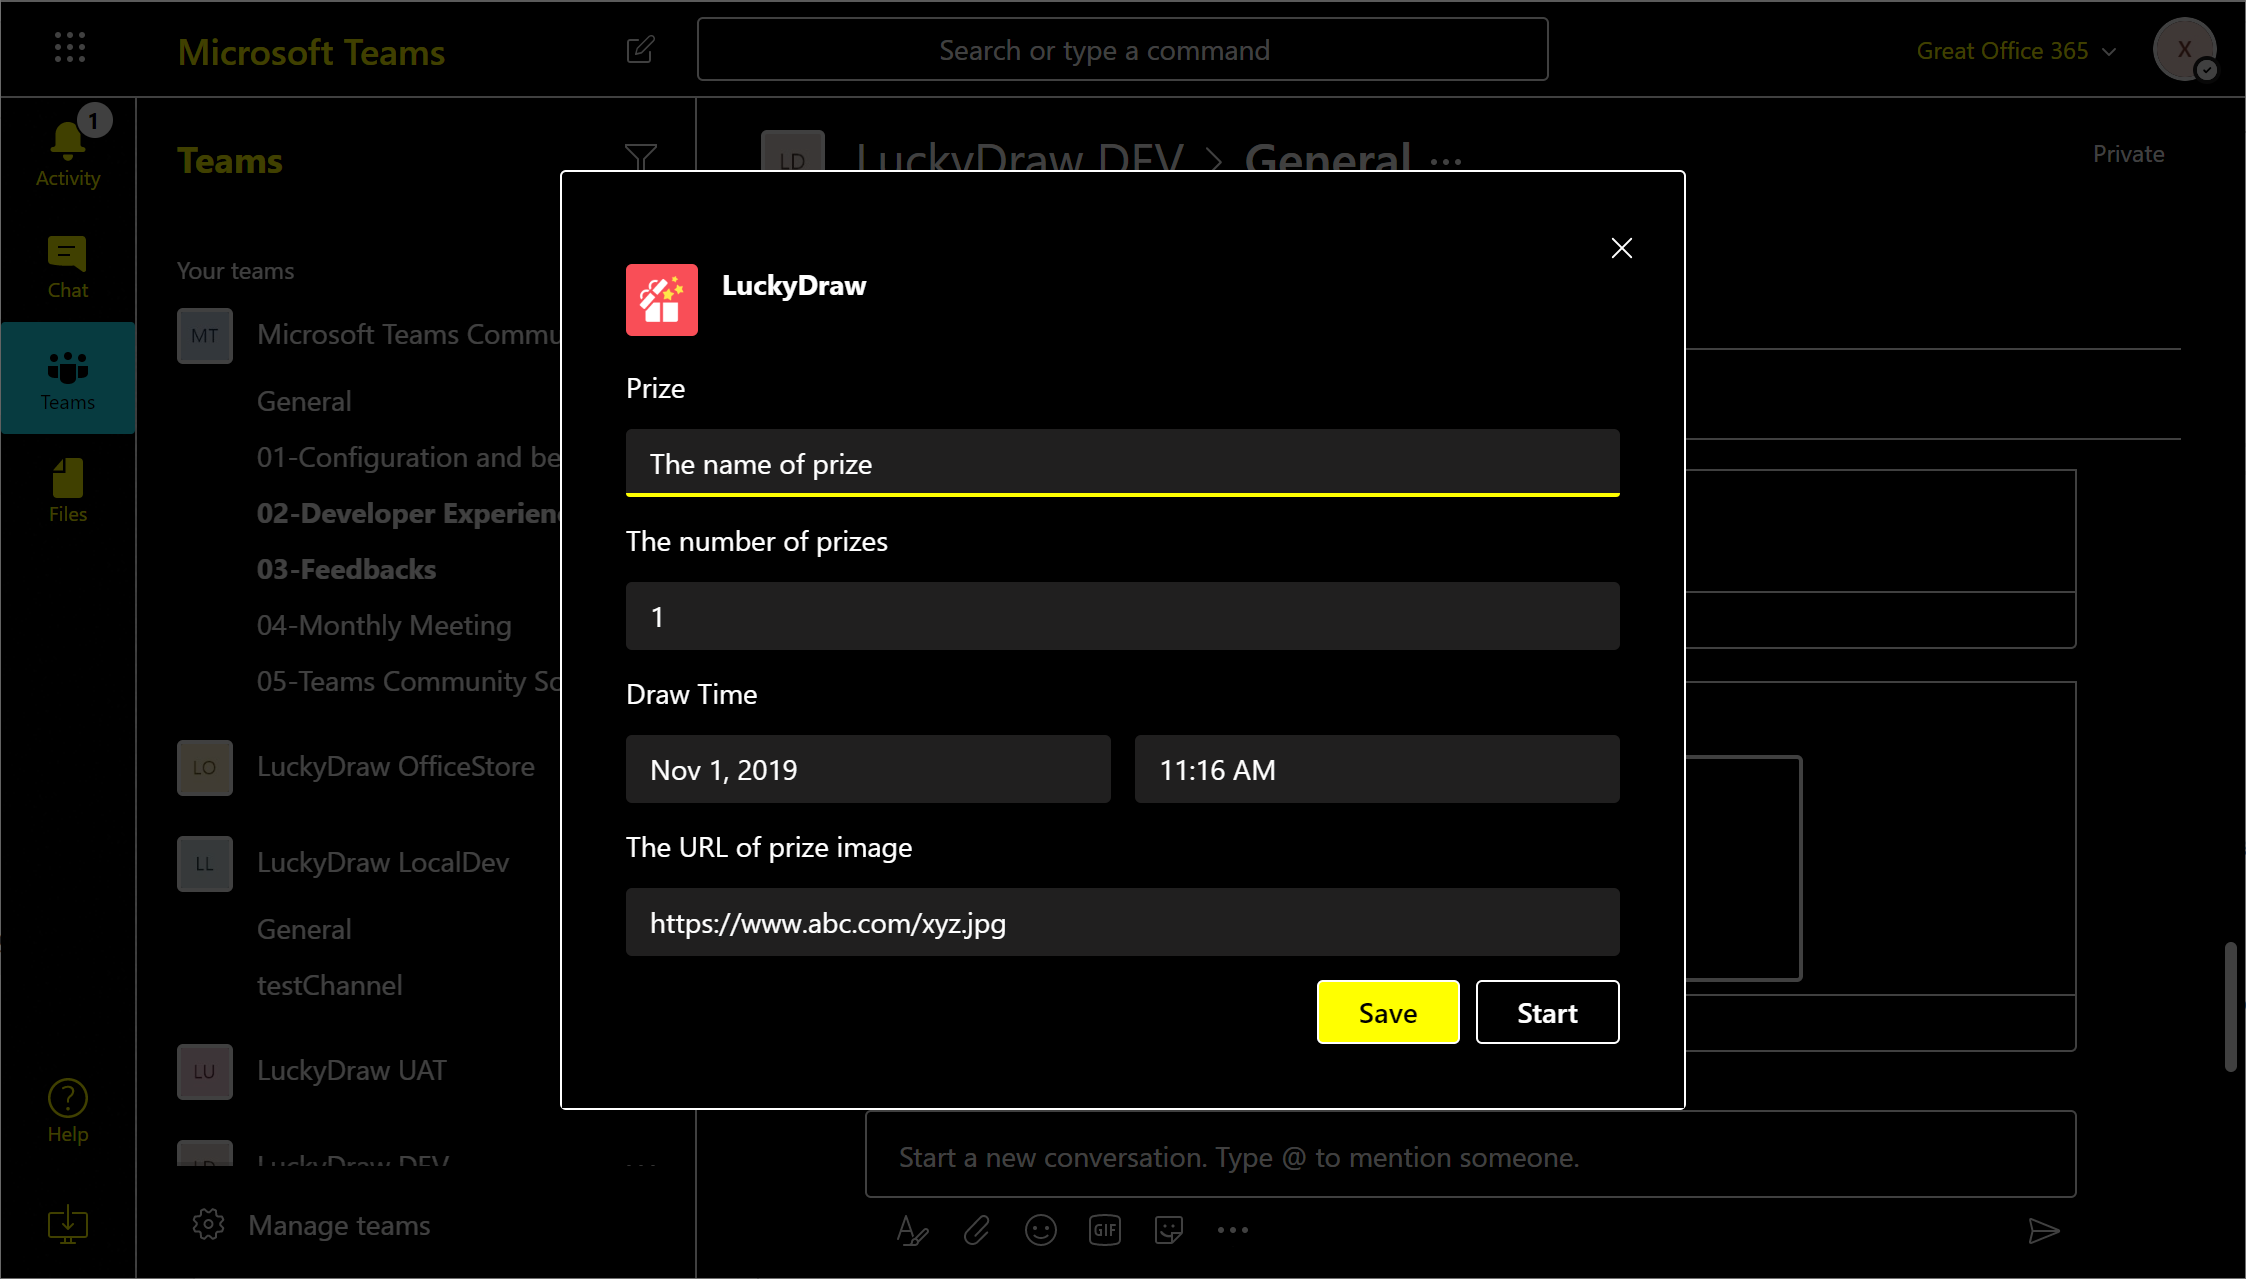Open General channel under LuckyDraw LocalDev
Viewport: 2246px width, 1279px height.
304,929
